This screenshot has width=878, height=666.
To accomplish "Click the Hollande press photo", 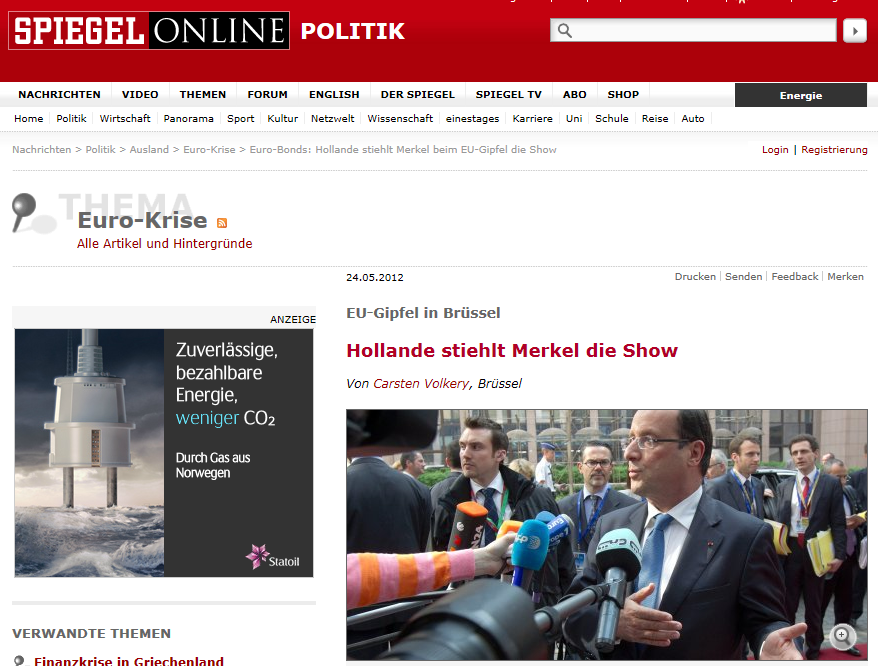I will pyautogui.click(x=606, y=535).
